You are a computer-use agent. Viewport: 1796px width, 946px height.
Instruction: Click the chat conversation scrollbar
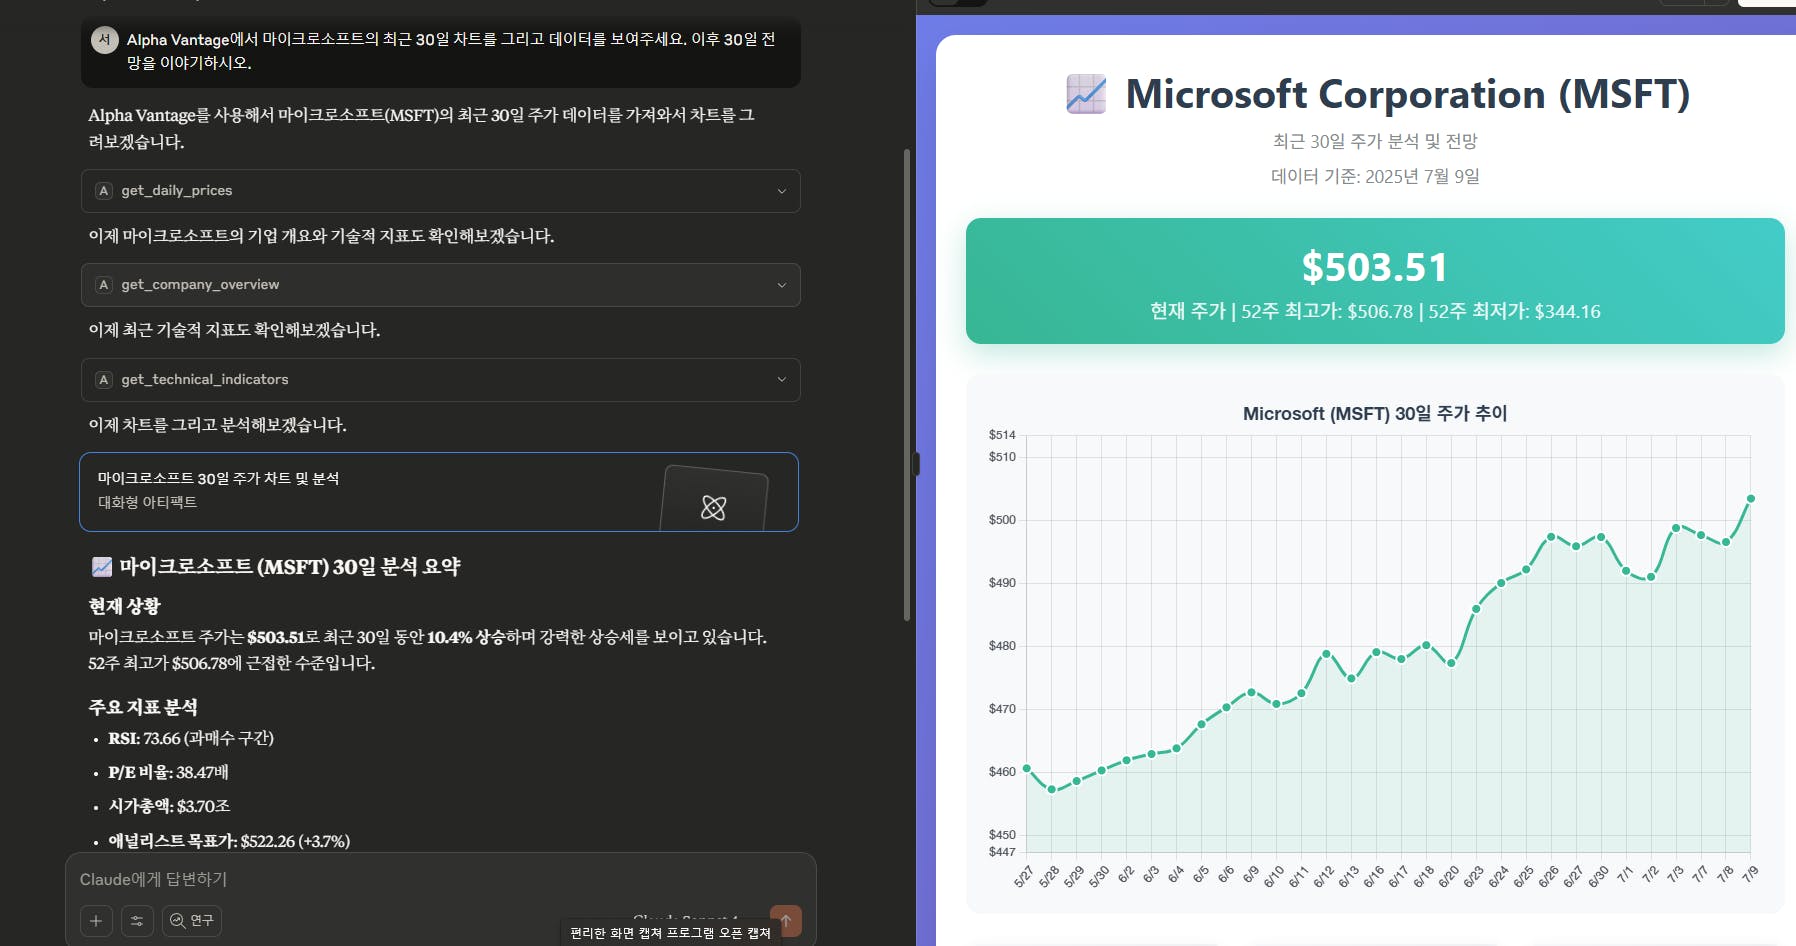pyautogui.click(x=907, y=385)
